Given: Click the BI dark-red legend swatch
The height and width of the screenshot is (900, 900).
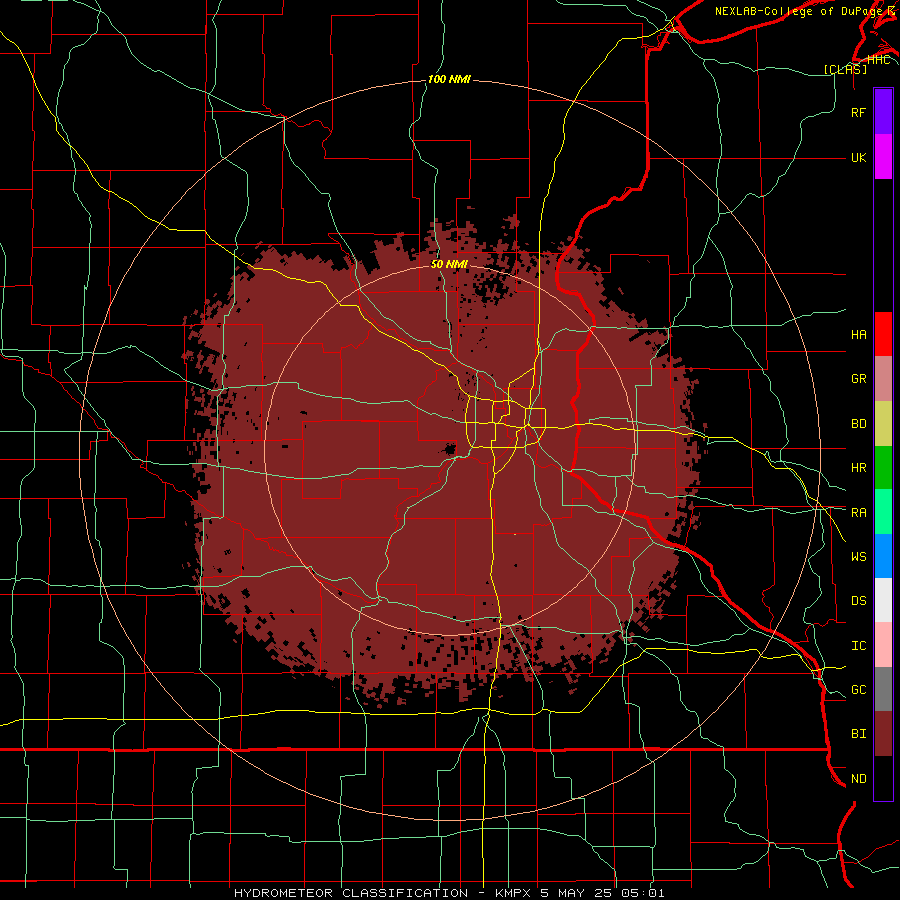Looking at the screenshot, I should tap(883, 734).
